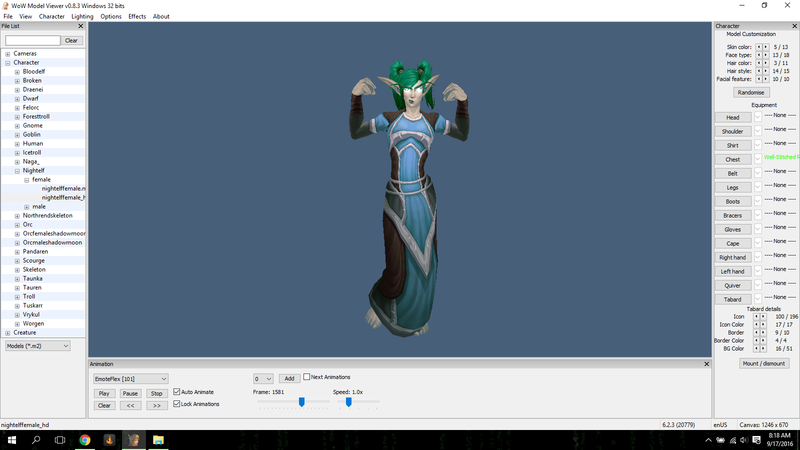Increase Hair style with right arrow

pyautogui.click(x=766, y=71)
